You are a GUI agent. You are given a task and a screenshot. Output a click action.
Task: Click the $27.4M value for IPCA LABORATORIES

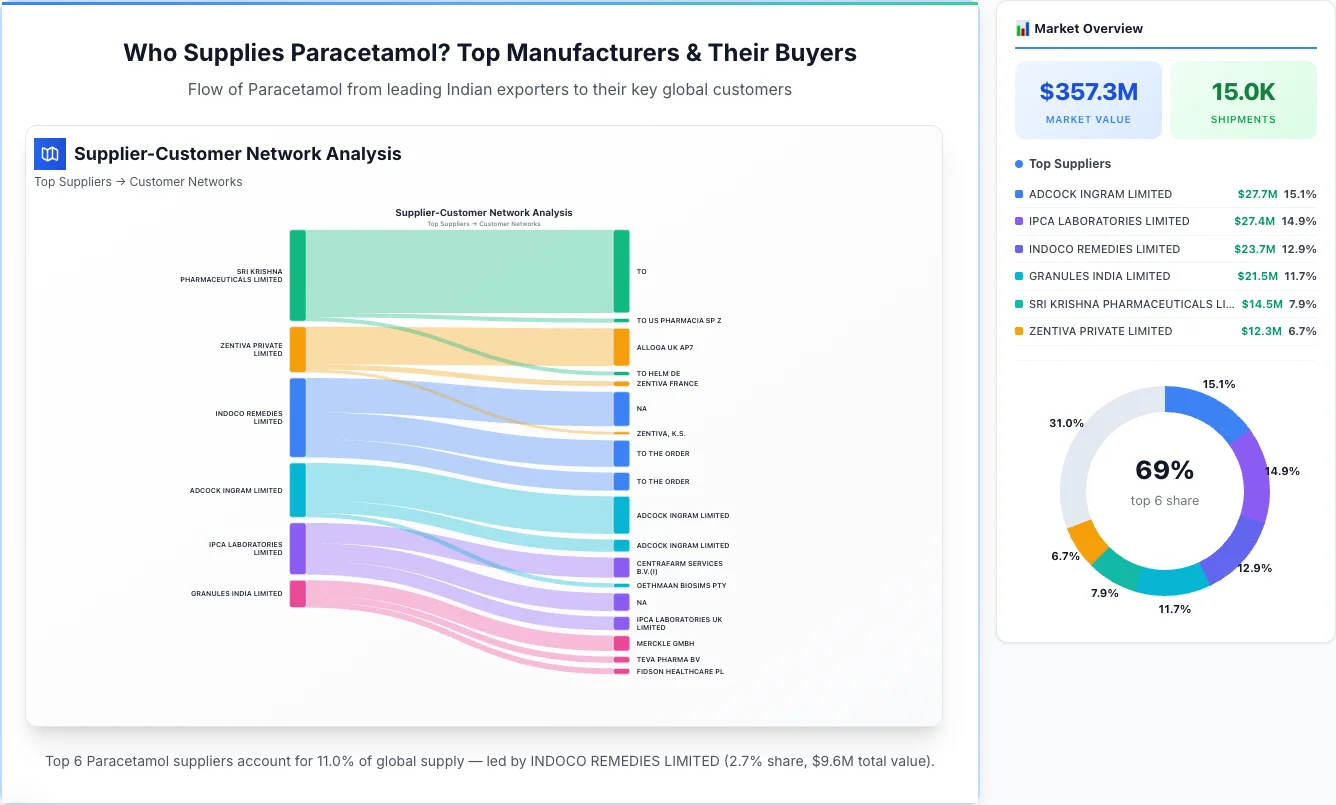tap(1254, 221)
